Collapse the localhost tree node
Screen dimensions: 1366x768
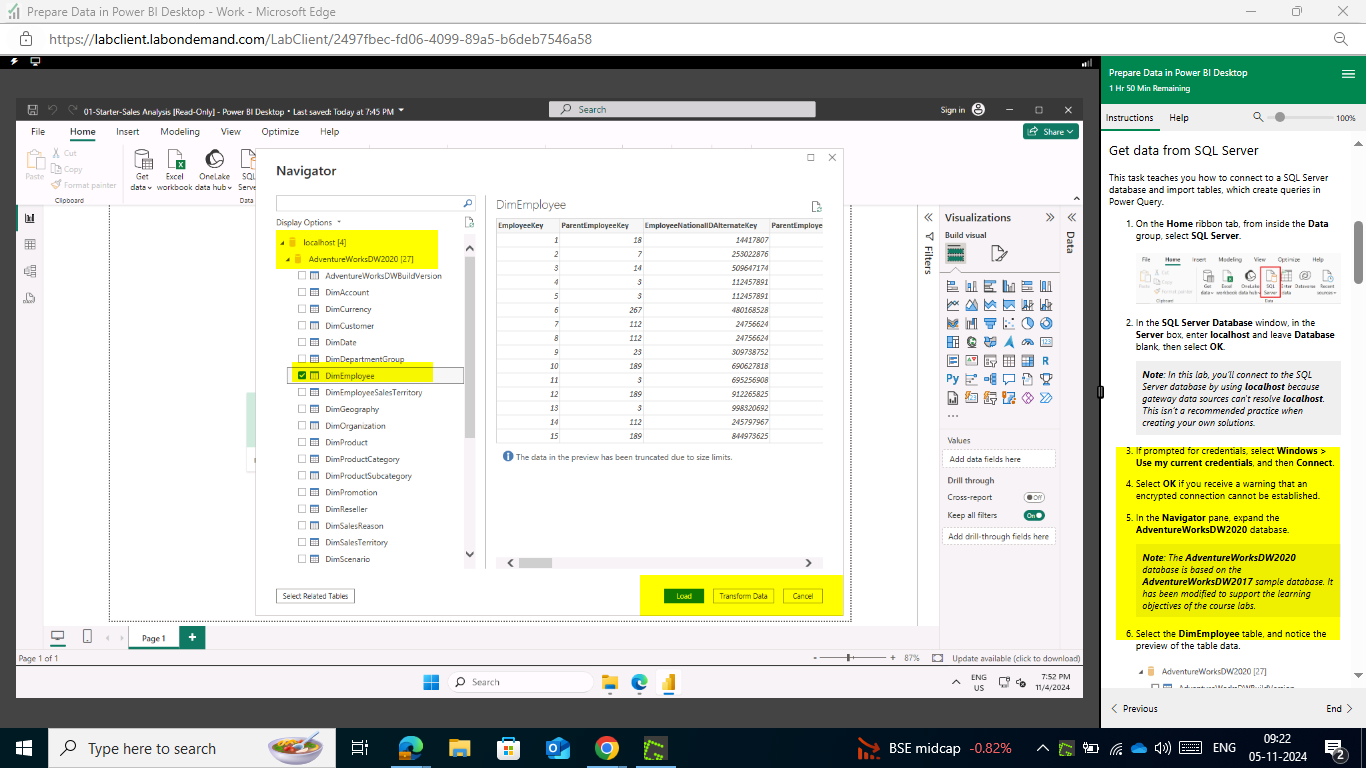281,243
